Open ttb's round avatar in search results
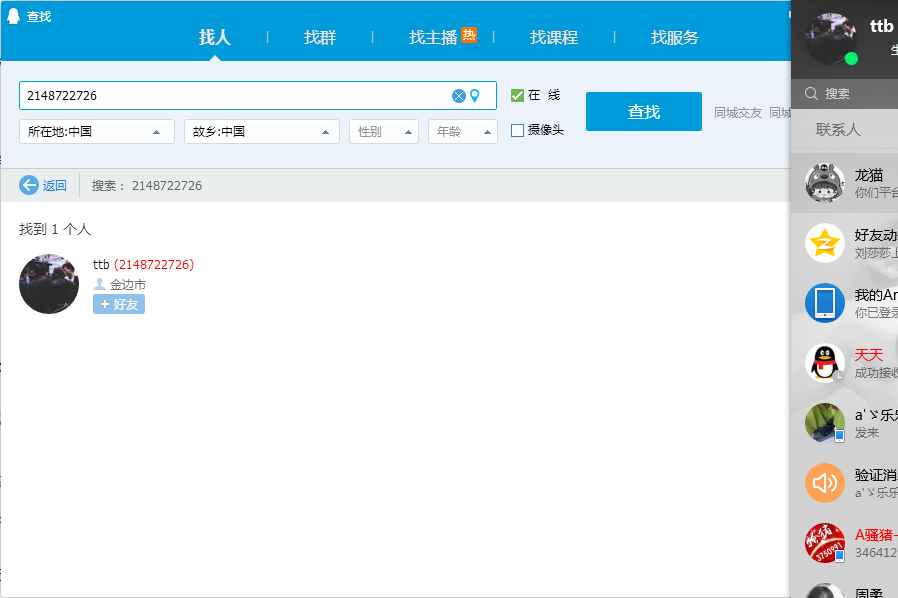 tap(49, 284)
